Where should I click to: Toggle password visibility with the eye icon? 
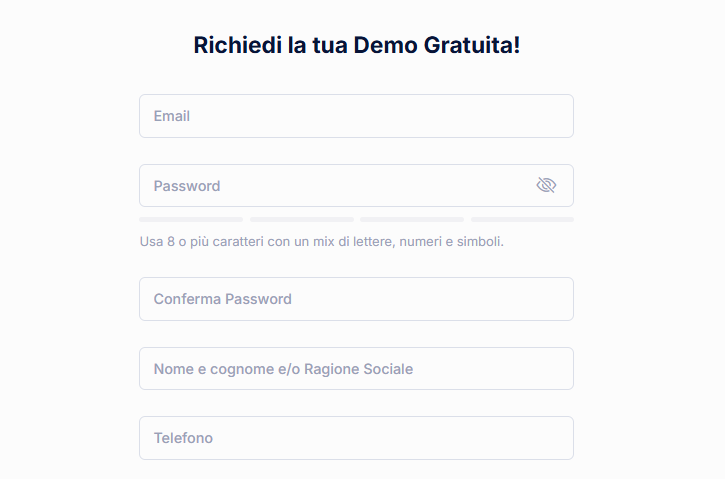[546, 185]
